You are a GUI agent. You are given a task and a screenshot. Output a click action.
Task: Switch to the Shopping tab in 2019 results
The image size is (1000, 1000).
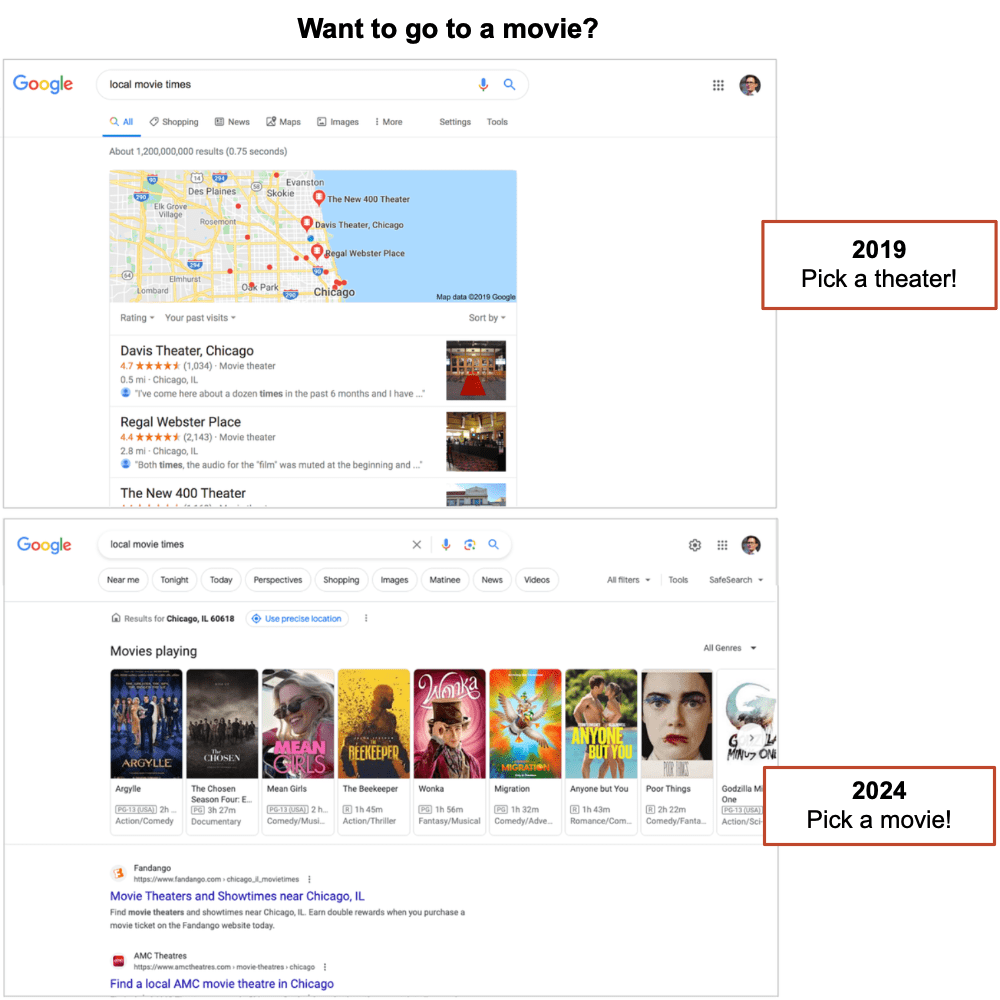click(173, 122)
